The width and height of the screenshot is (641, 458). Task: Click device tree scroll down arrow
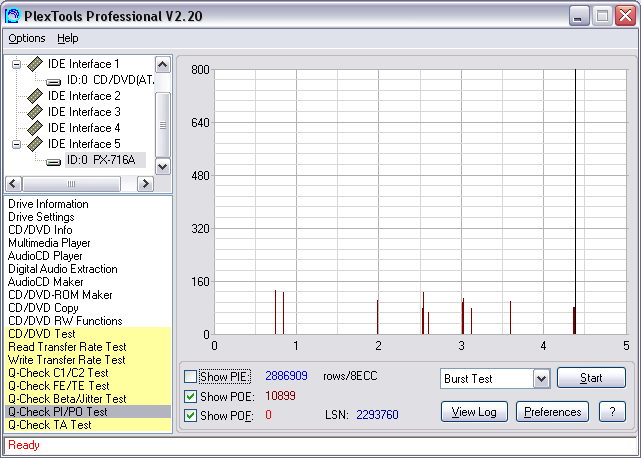[163, 166]
